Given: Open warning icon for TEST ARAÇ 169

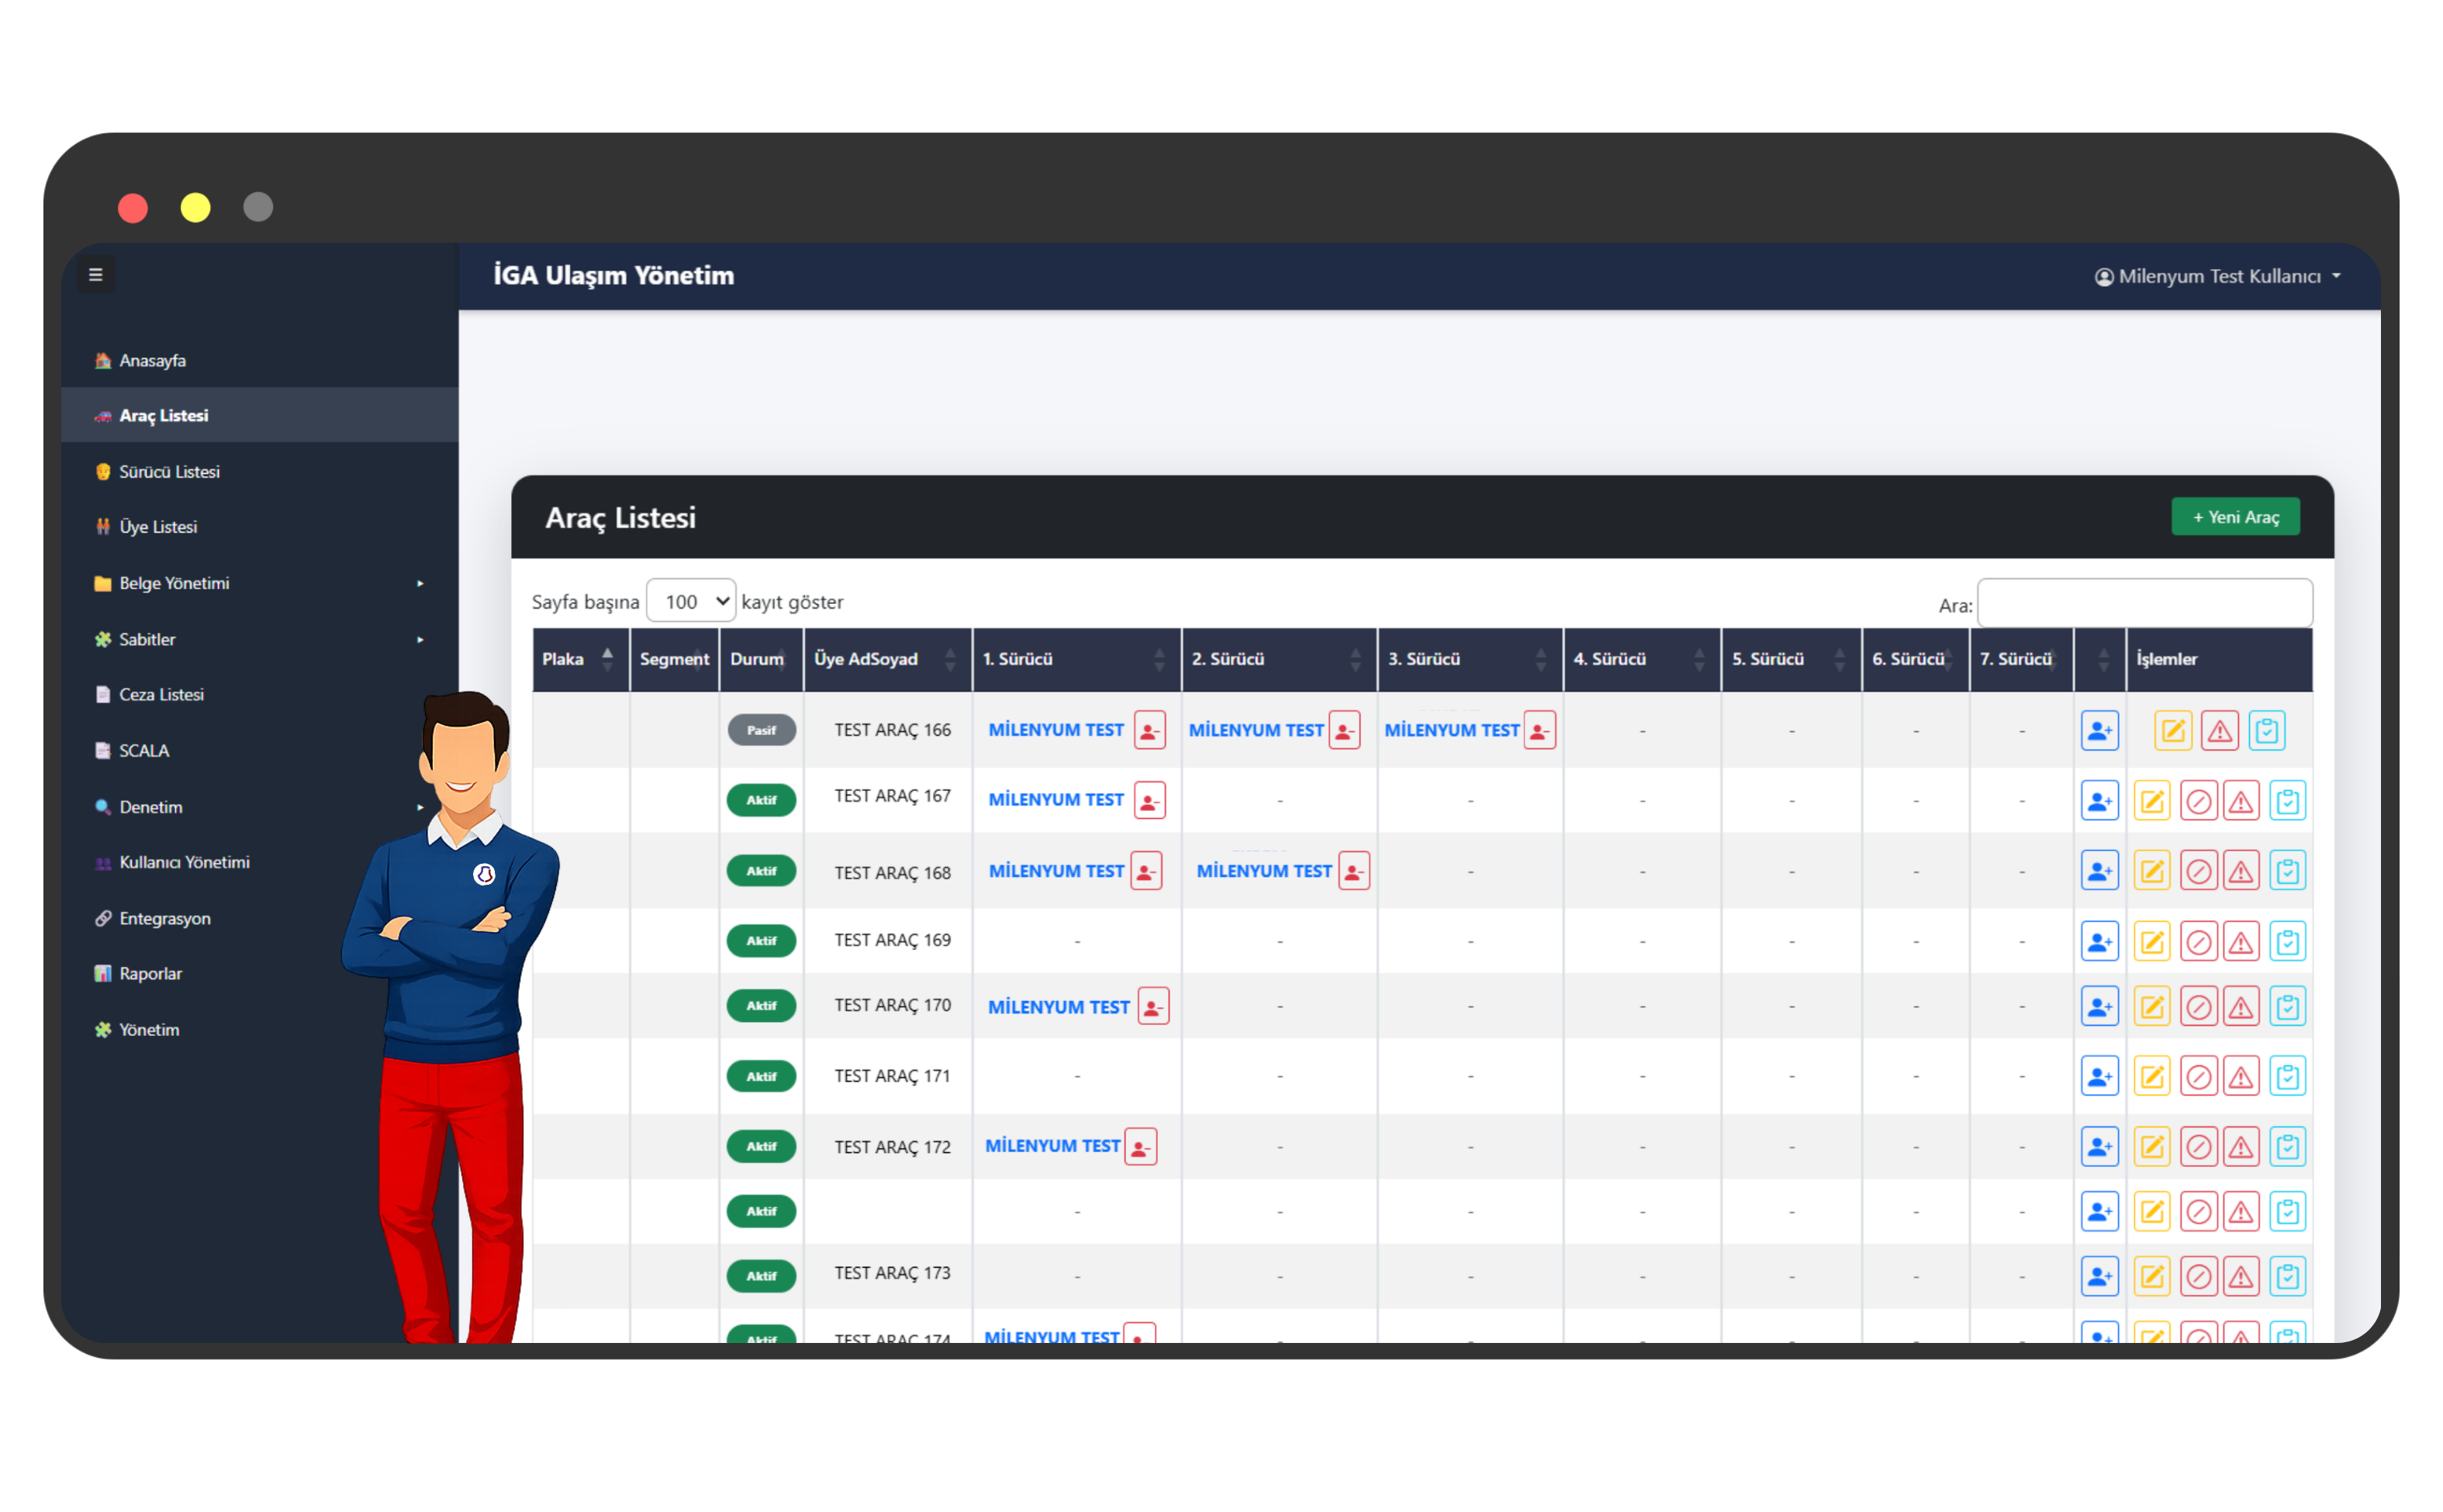Looking at the screenshot, I should tap(2241, 942).
